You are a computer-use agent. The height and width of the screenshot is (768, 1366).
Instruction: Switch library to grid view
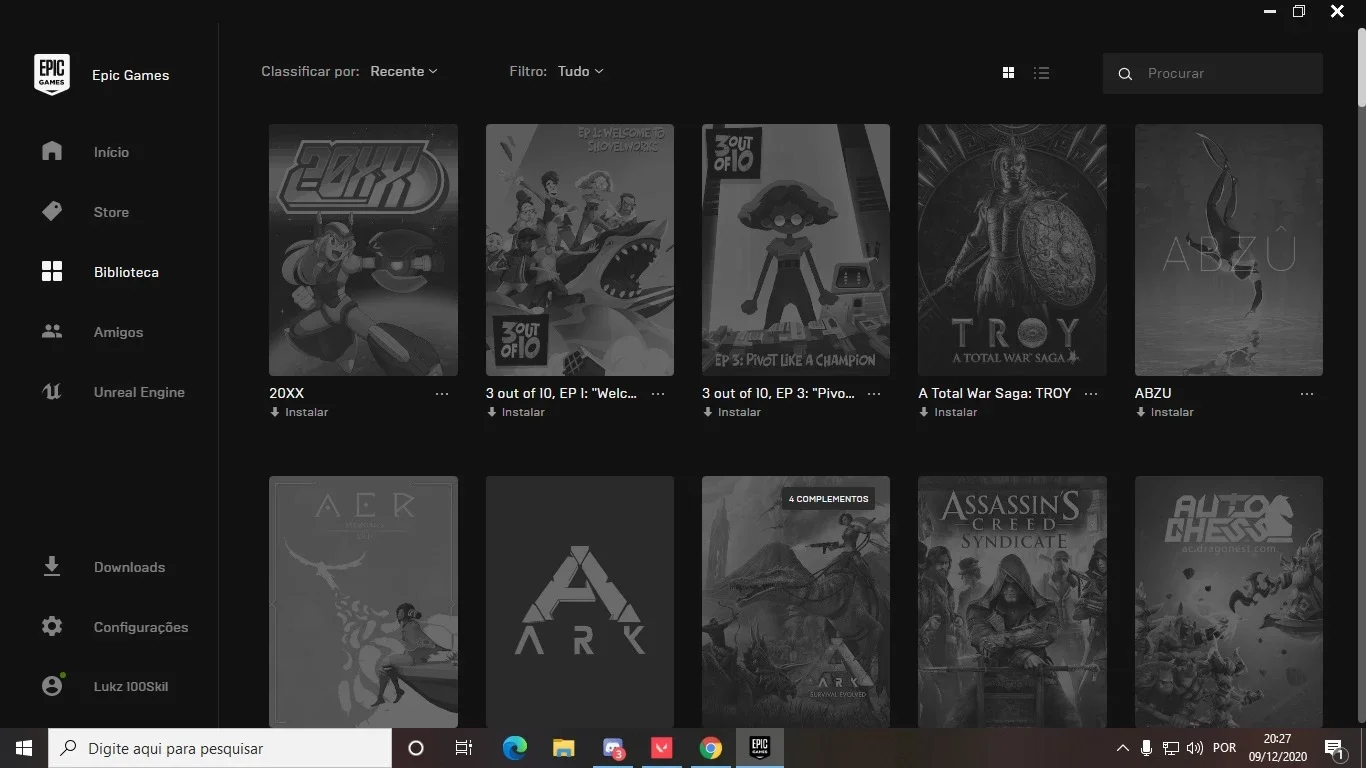click(x=1008, y=73)
